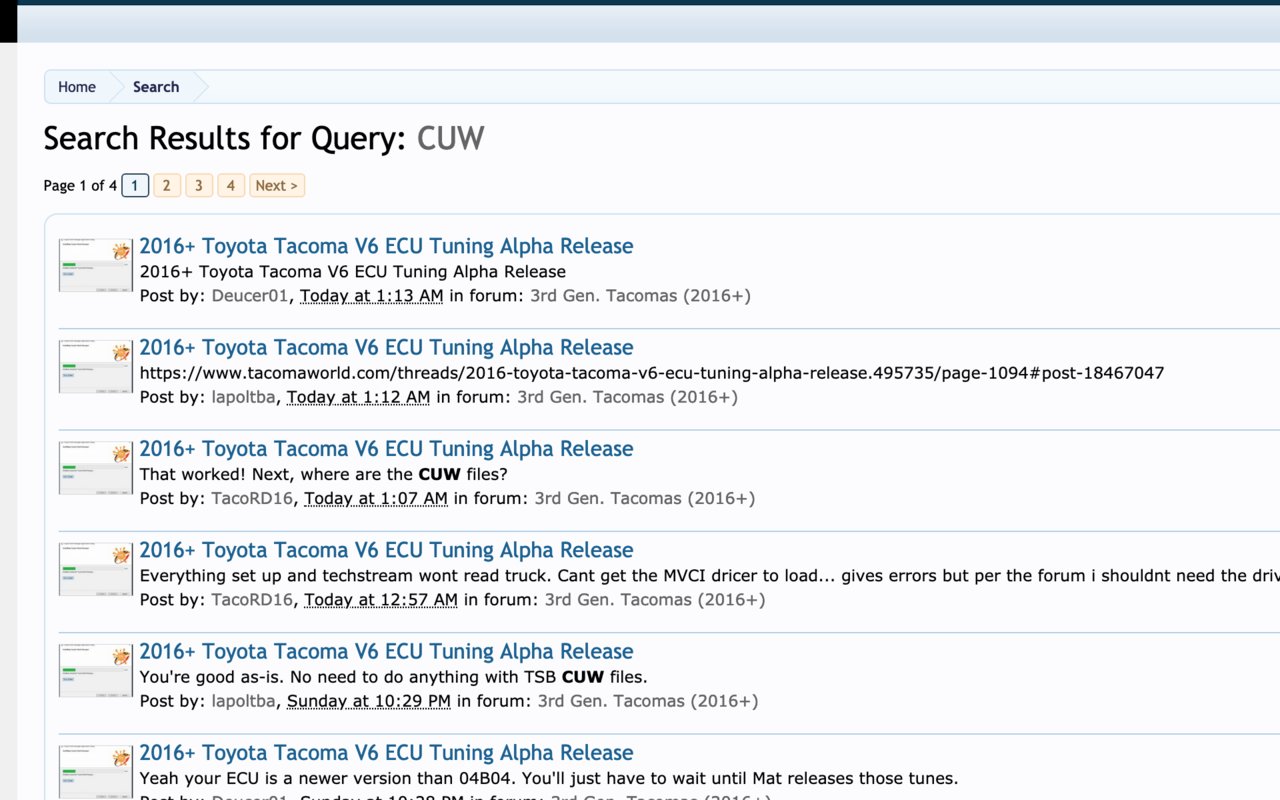Go to Home breadcrumb
Viewport: 1280px width, 800px height.
click(x=77, y=87)
